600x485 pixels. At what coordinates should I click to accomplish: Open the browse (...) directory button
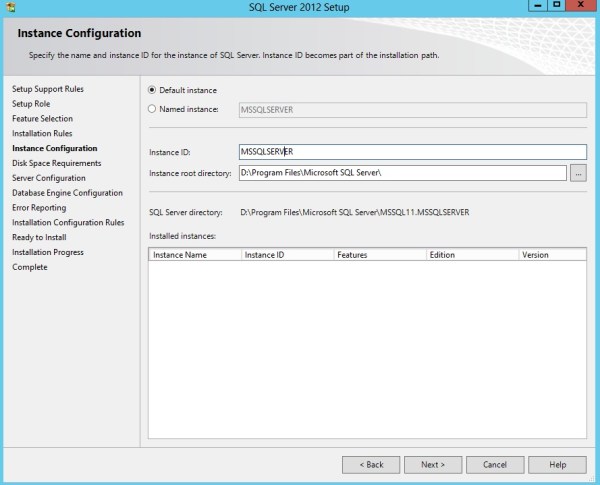pos(578,173)
